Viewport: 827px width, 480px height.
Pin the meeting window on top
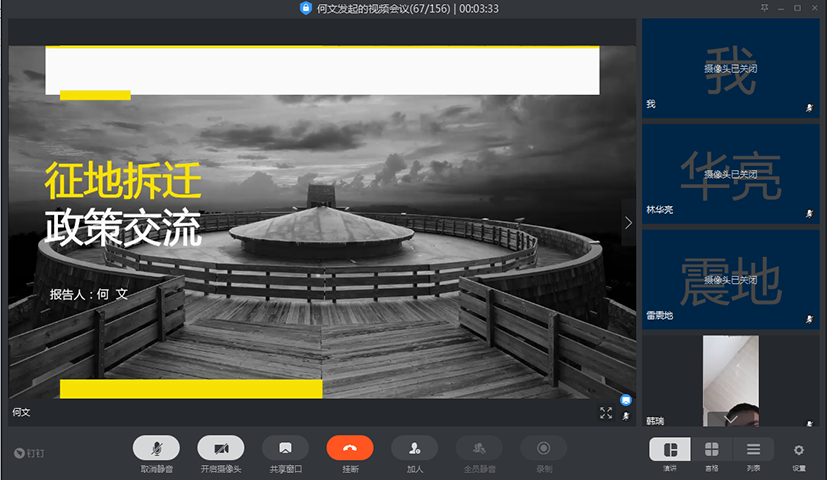tap(765, 8)
